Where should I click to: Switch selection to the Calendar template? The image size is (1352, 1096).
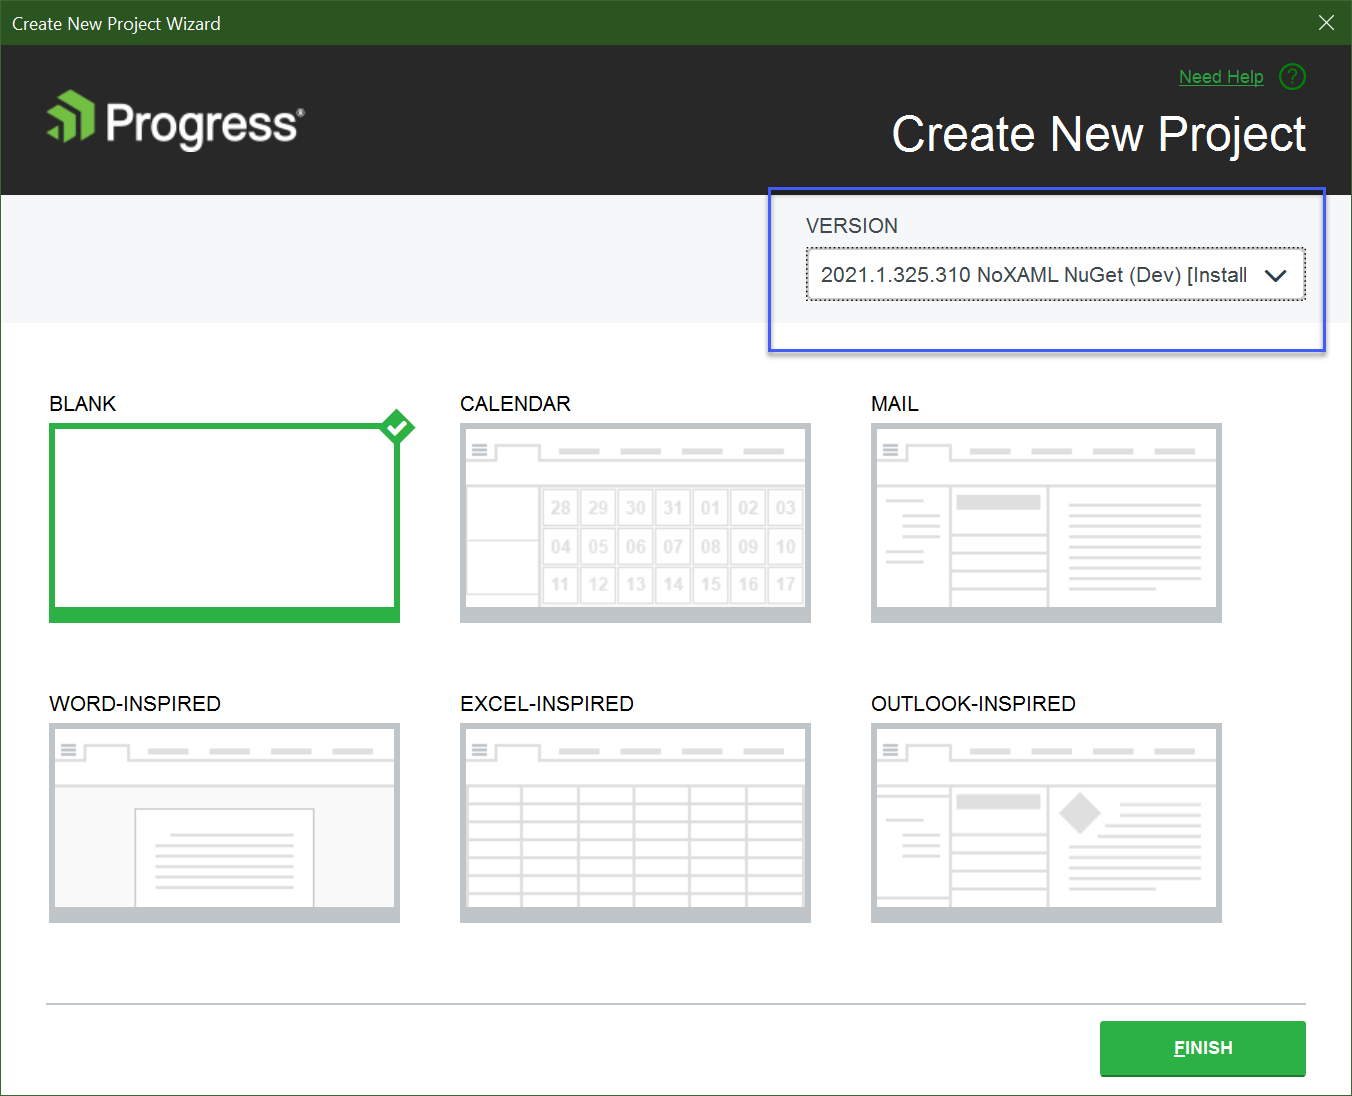[x=634, y=522]
